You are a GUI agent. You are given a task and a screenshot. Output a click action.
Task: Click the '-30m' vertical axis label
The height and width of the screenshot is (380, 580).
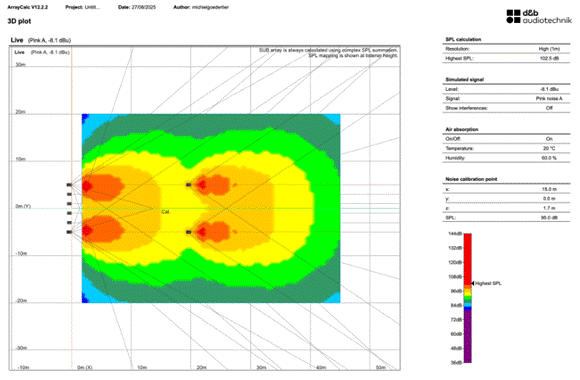[x=20, y=348]
